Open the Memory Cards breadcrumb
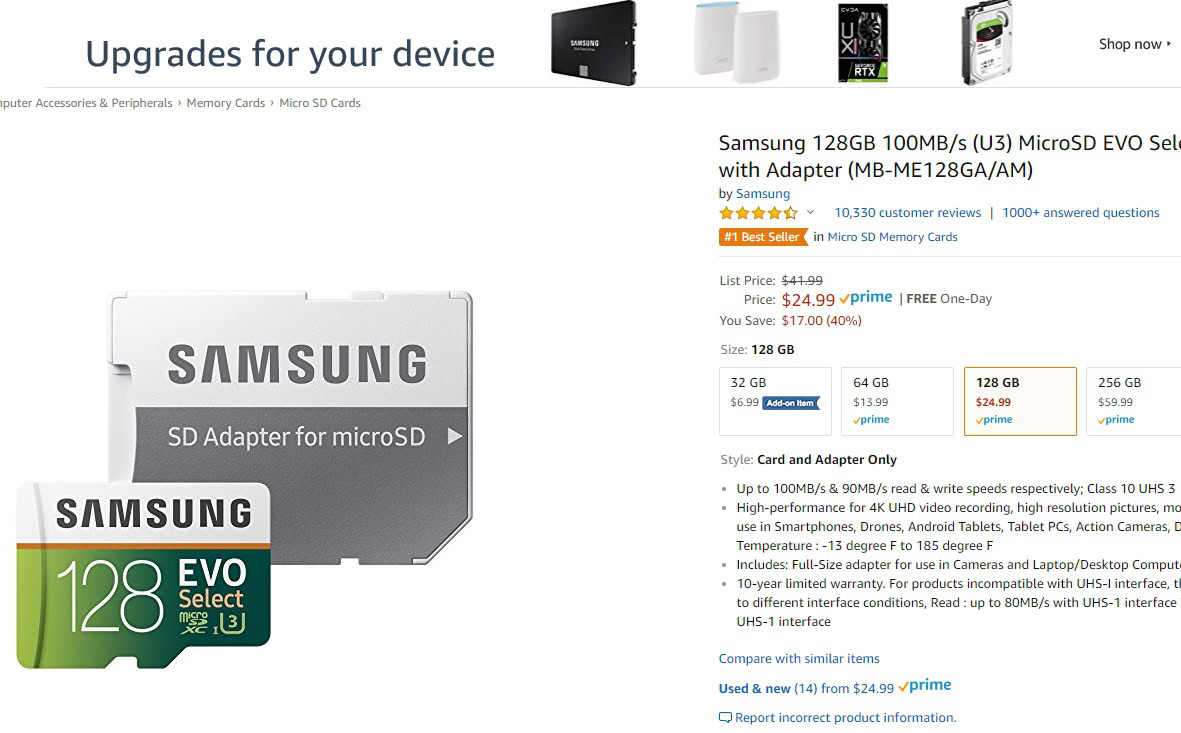The image size is (1181, 733). pyautogui.click(x=226, y=103)
